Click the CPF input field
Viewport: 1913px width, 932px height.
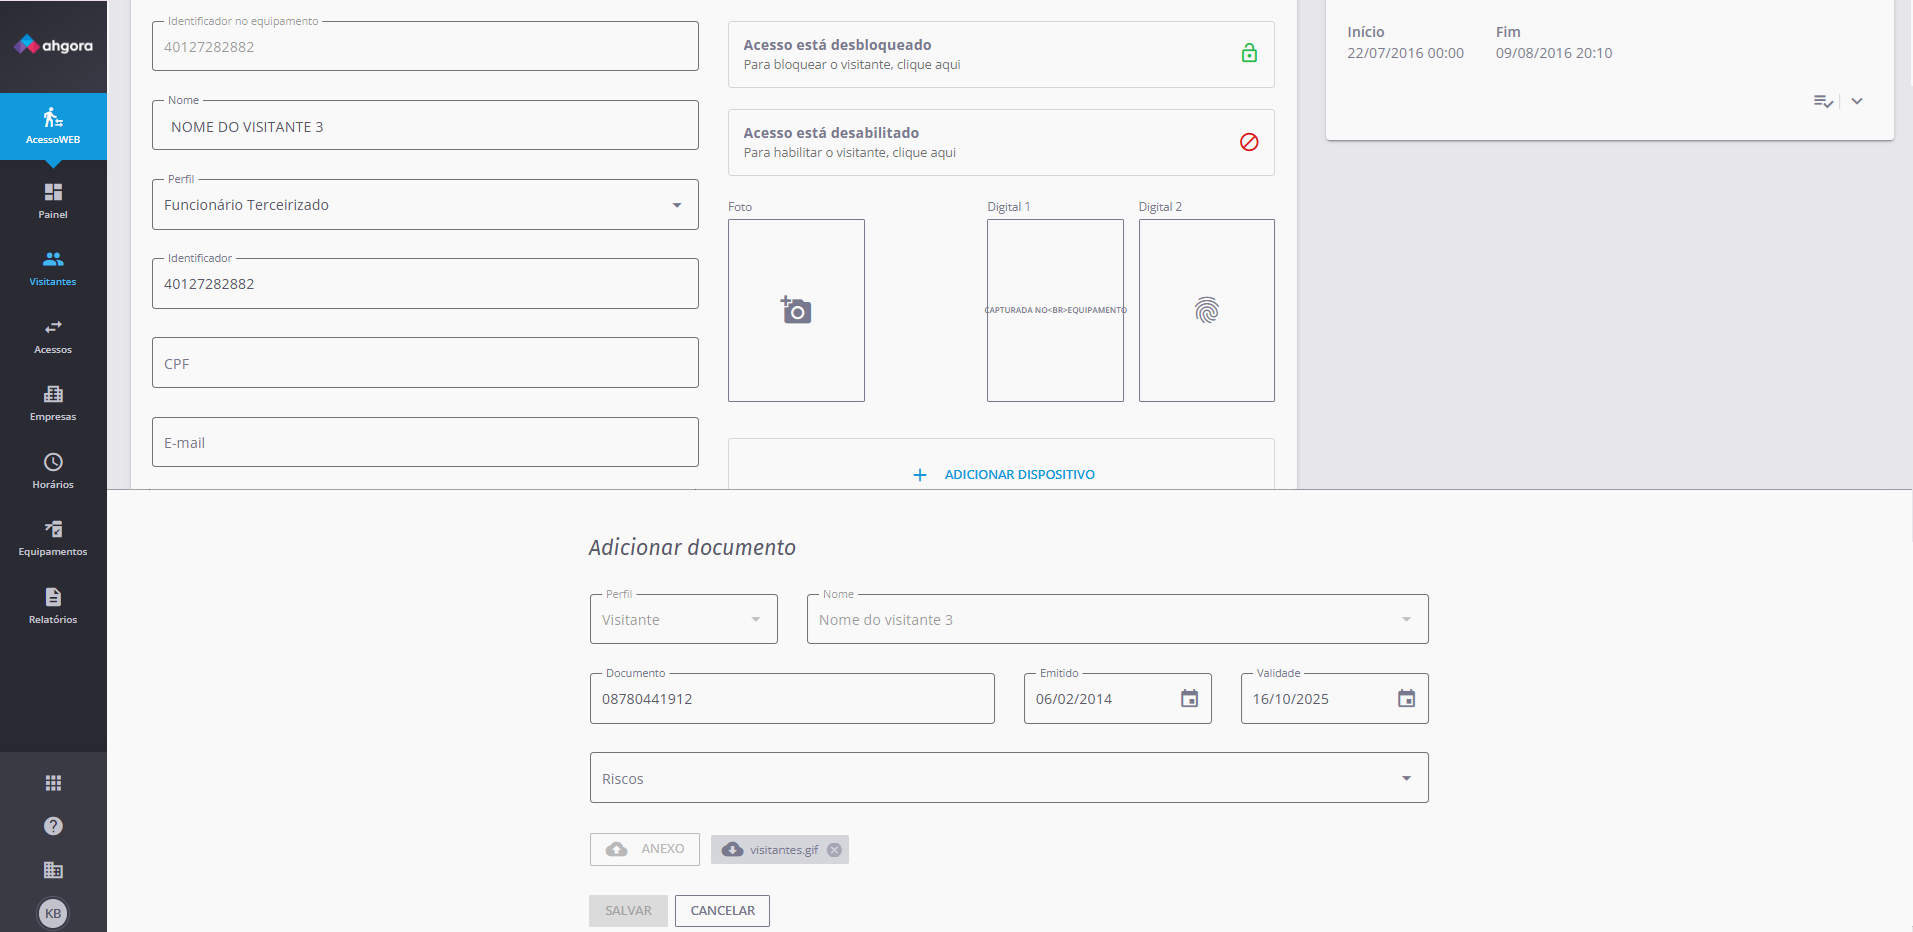point(425,363)
